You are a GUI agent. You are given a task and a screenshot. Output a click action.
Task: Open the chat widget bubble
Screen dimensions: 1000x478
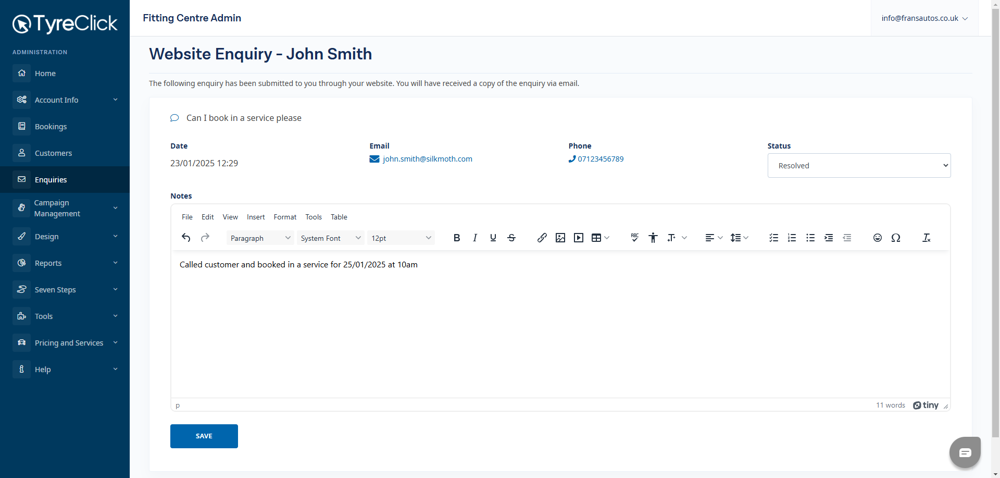[x=964, y=453]
